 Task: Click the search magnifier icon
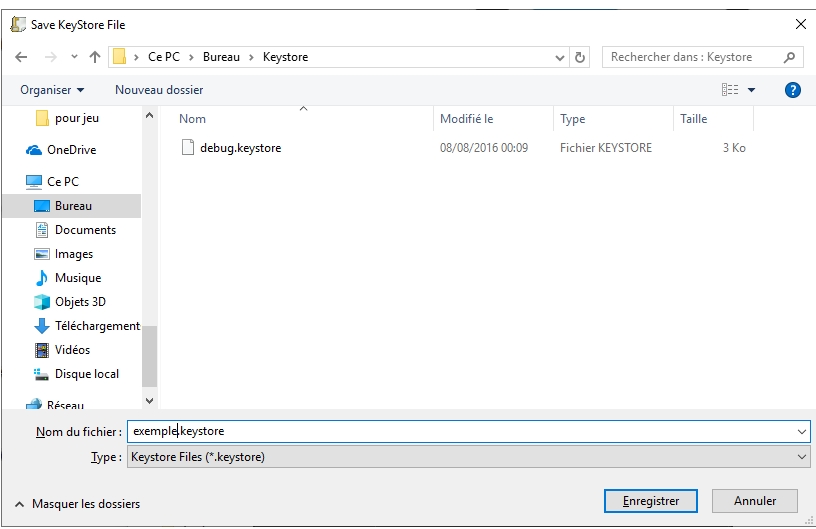[x=789, y=57]
